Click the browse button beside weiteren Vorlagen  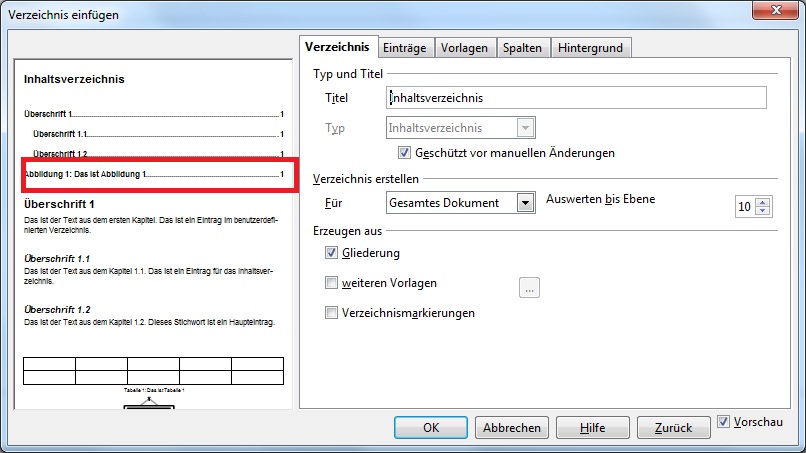(x=530, y=288)
